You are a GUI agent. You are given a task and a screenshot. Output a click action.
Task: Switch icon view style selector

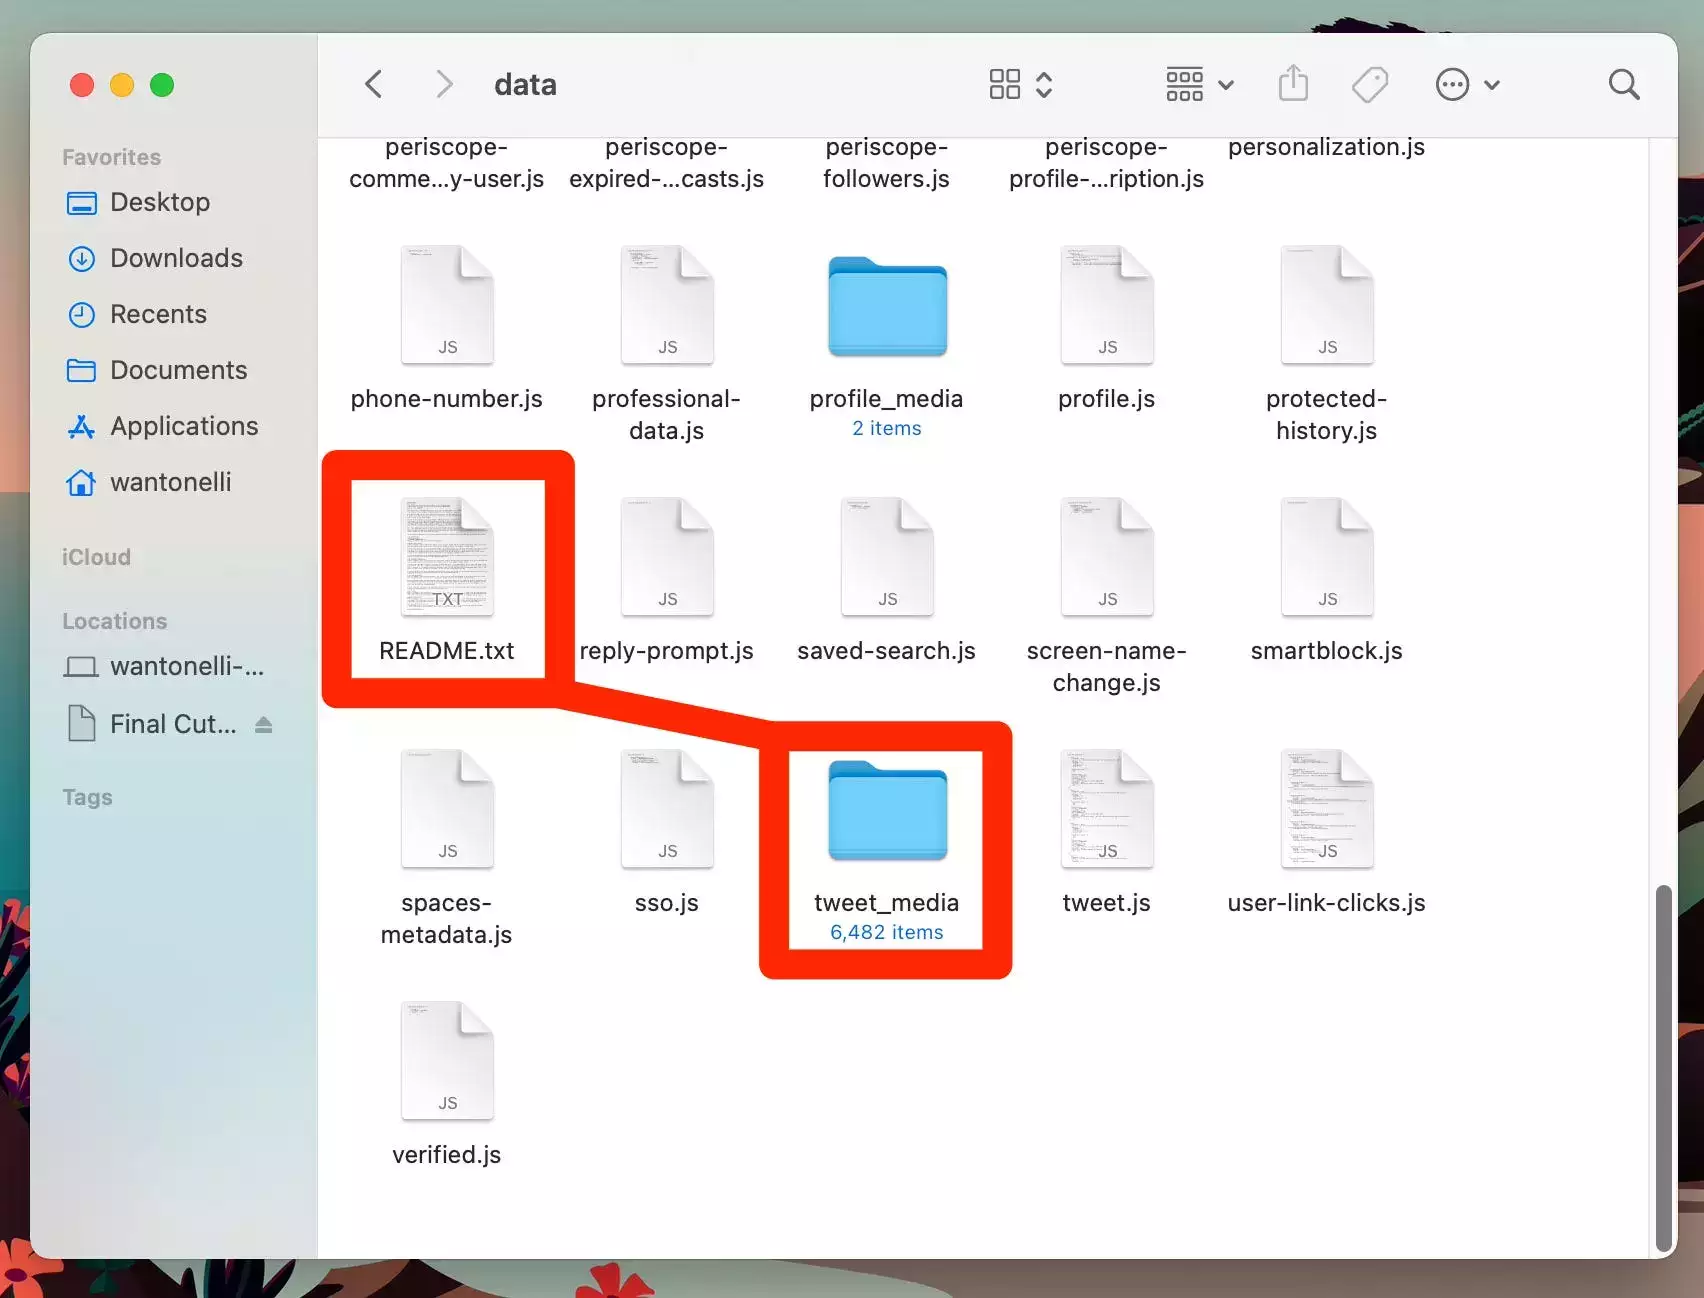1020,85
